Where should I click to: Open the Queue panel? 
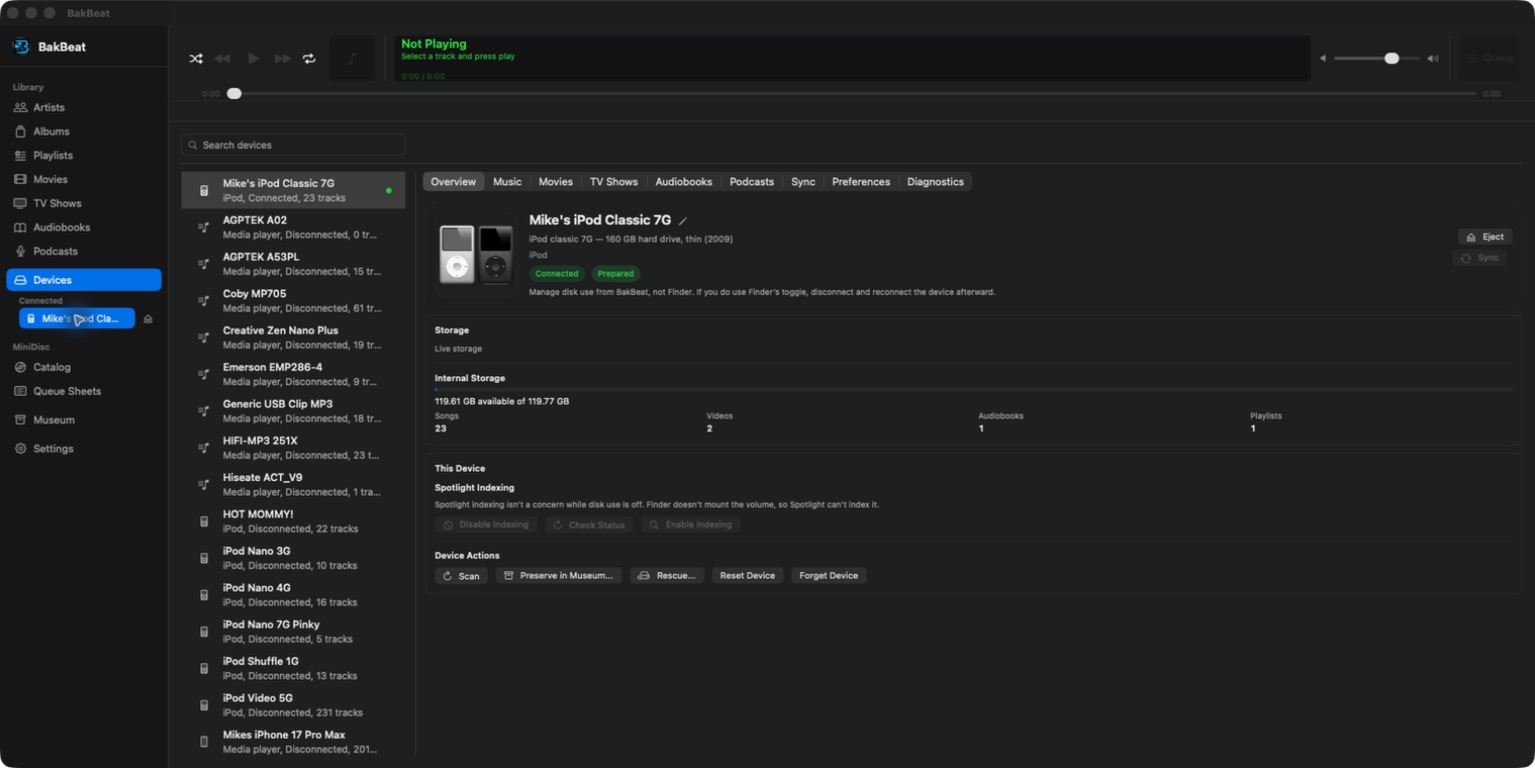coord(1489,59)
